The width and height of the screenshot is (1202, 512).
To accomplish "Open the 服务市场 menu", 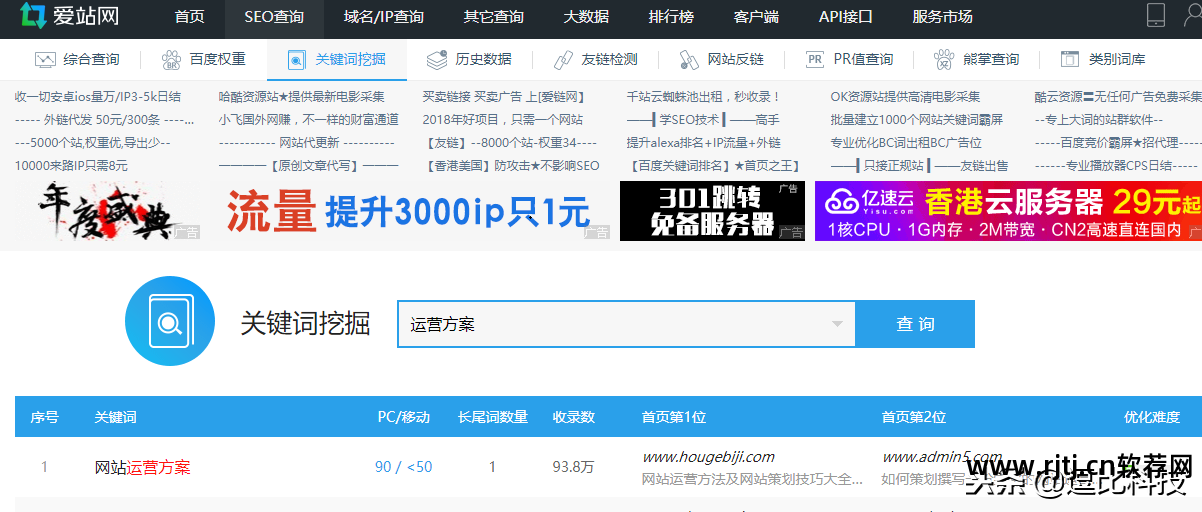I will pyautogui.click(x=942, y=17).
